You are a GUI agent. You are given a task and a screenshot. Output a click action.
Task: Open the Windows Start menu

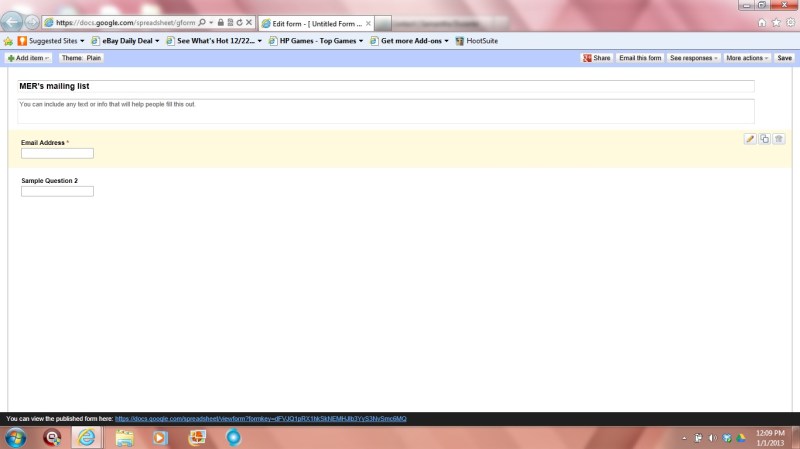(x=17, y=437)
